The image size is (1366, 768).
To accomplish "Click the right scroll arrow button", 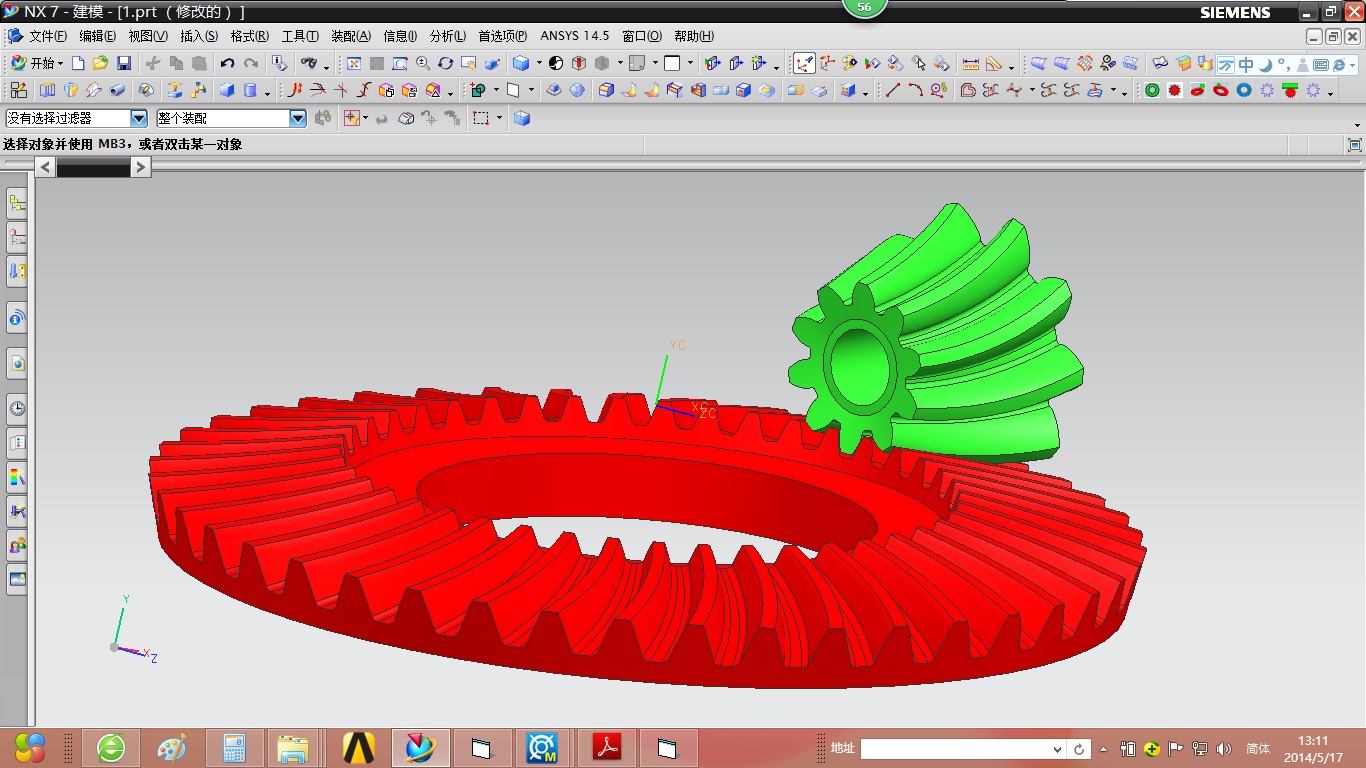I will tap(141, 167).
